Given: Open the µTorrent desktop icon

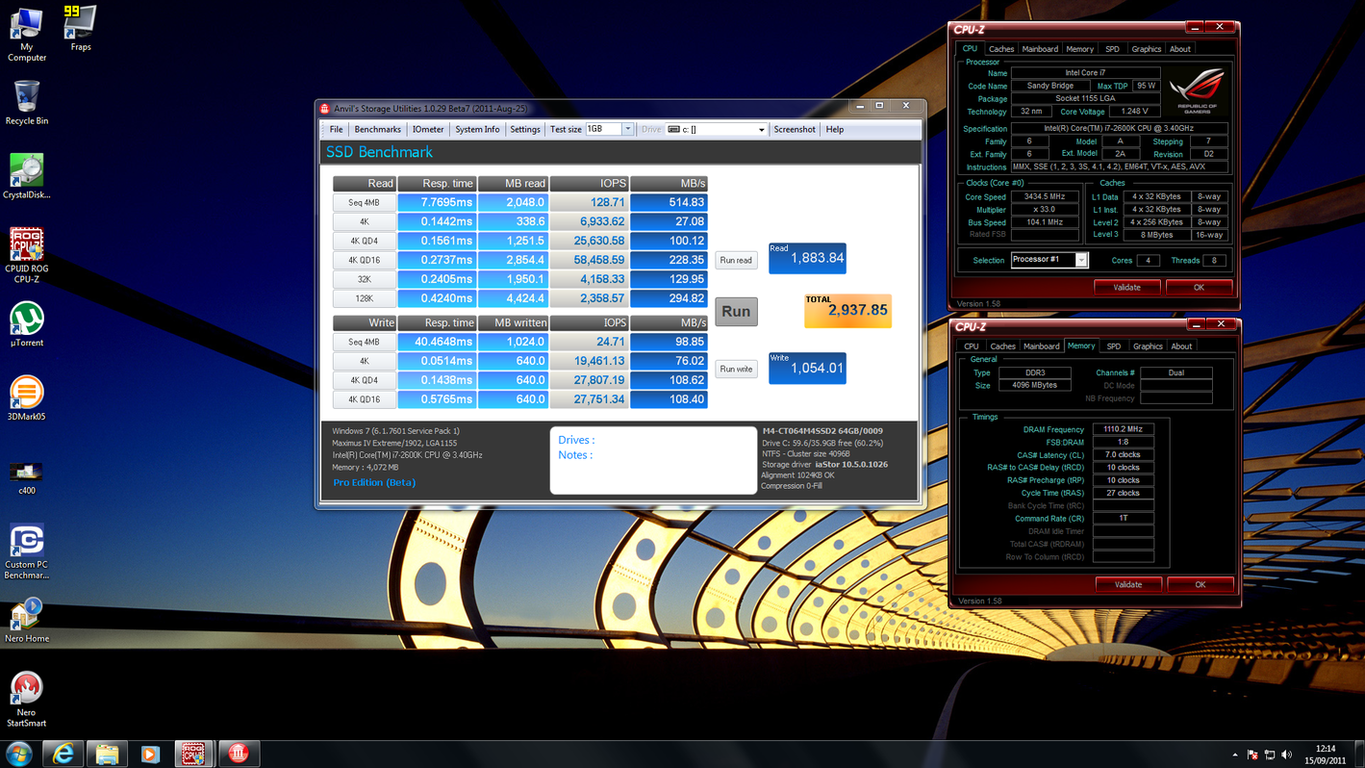Looking at the screenshot, I should tap(27, 324).
